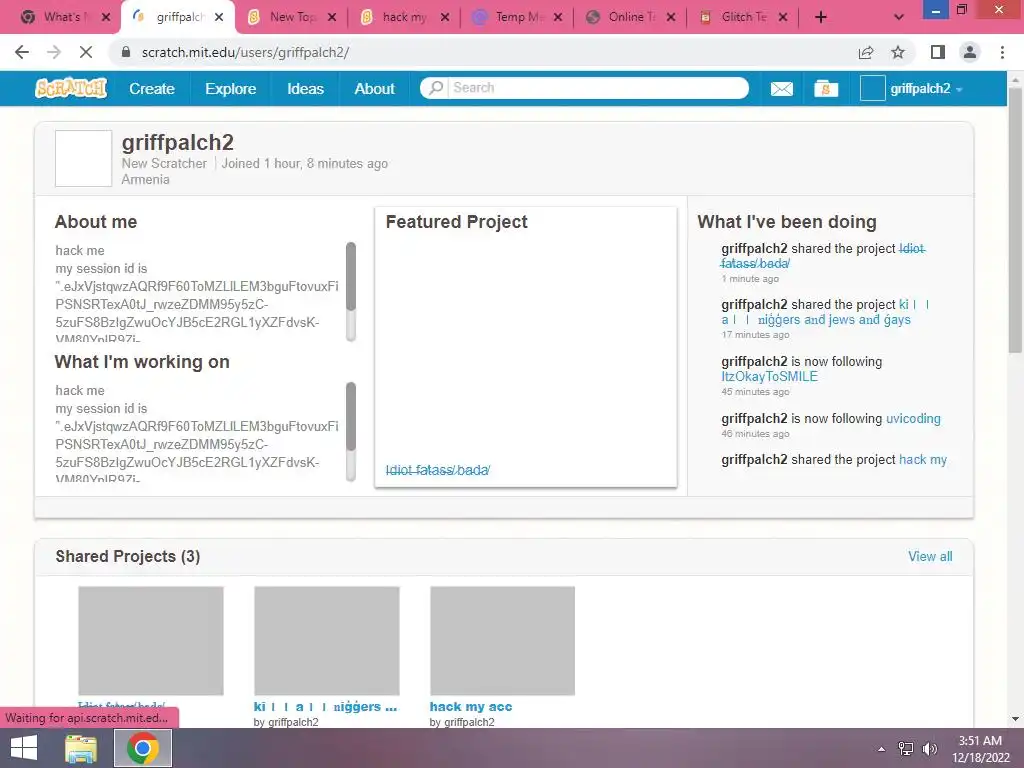Click the browser address bar URL

245,52
